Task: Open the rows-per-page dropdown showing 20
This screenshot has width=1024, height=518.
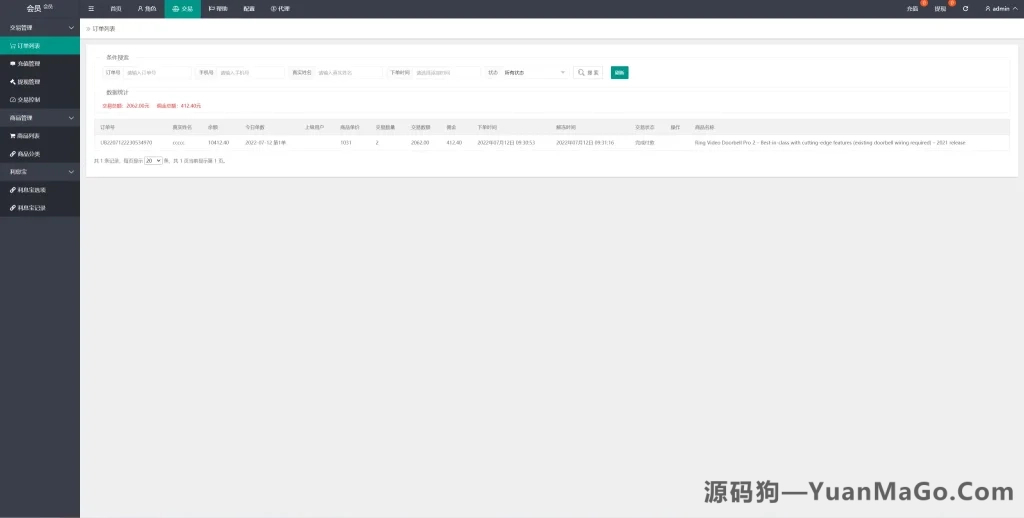Action: [153, 161]
